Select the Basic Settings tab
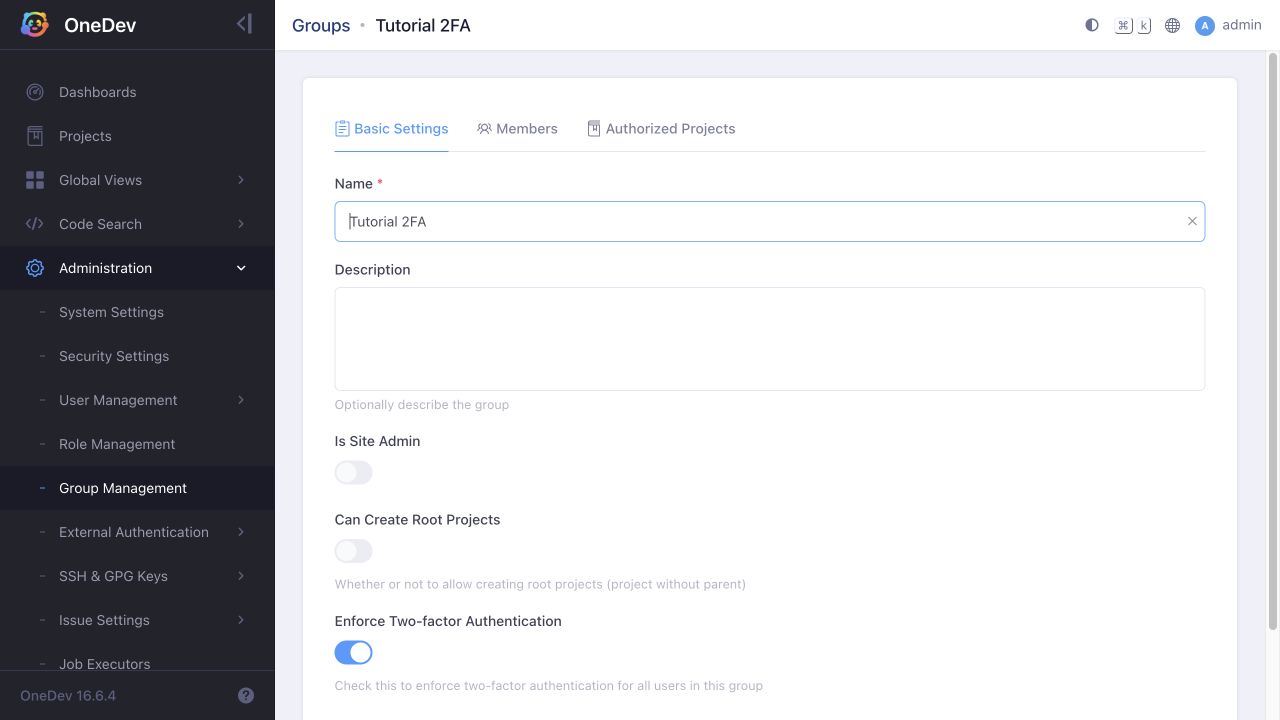The image size is (1280, 720). point(391,128)
